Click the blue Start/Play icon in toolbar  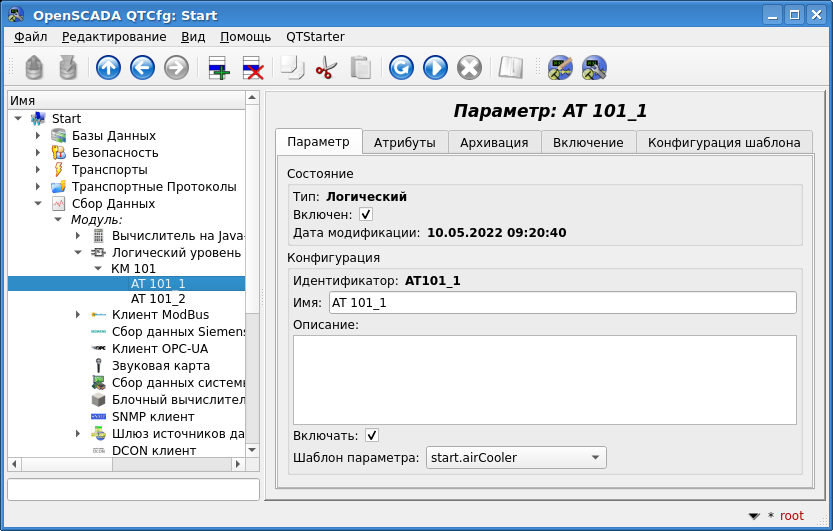(x=435, y=68)
